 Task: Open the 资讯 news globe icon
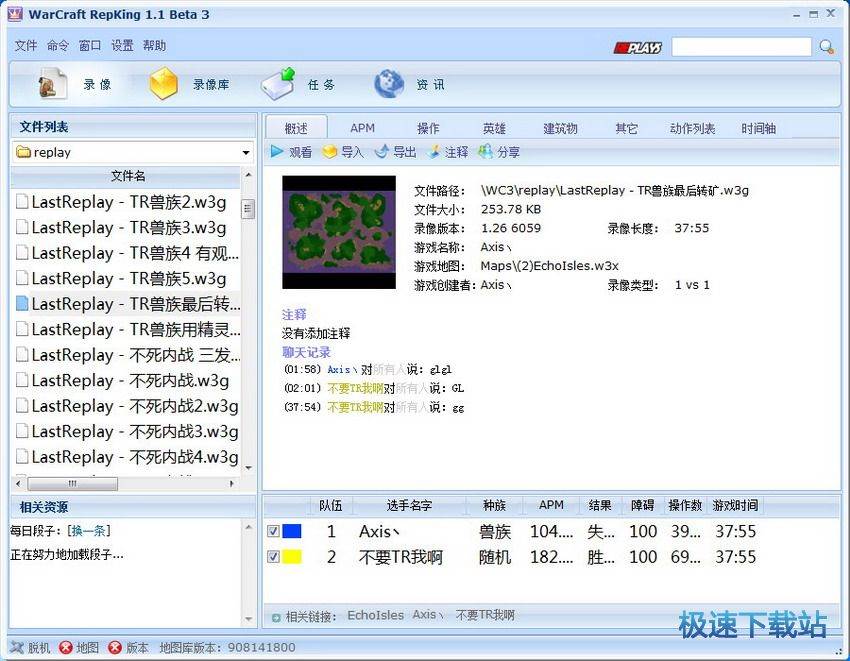pyautogui.click(x=389, y=85)
